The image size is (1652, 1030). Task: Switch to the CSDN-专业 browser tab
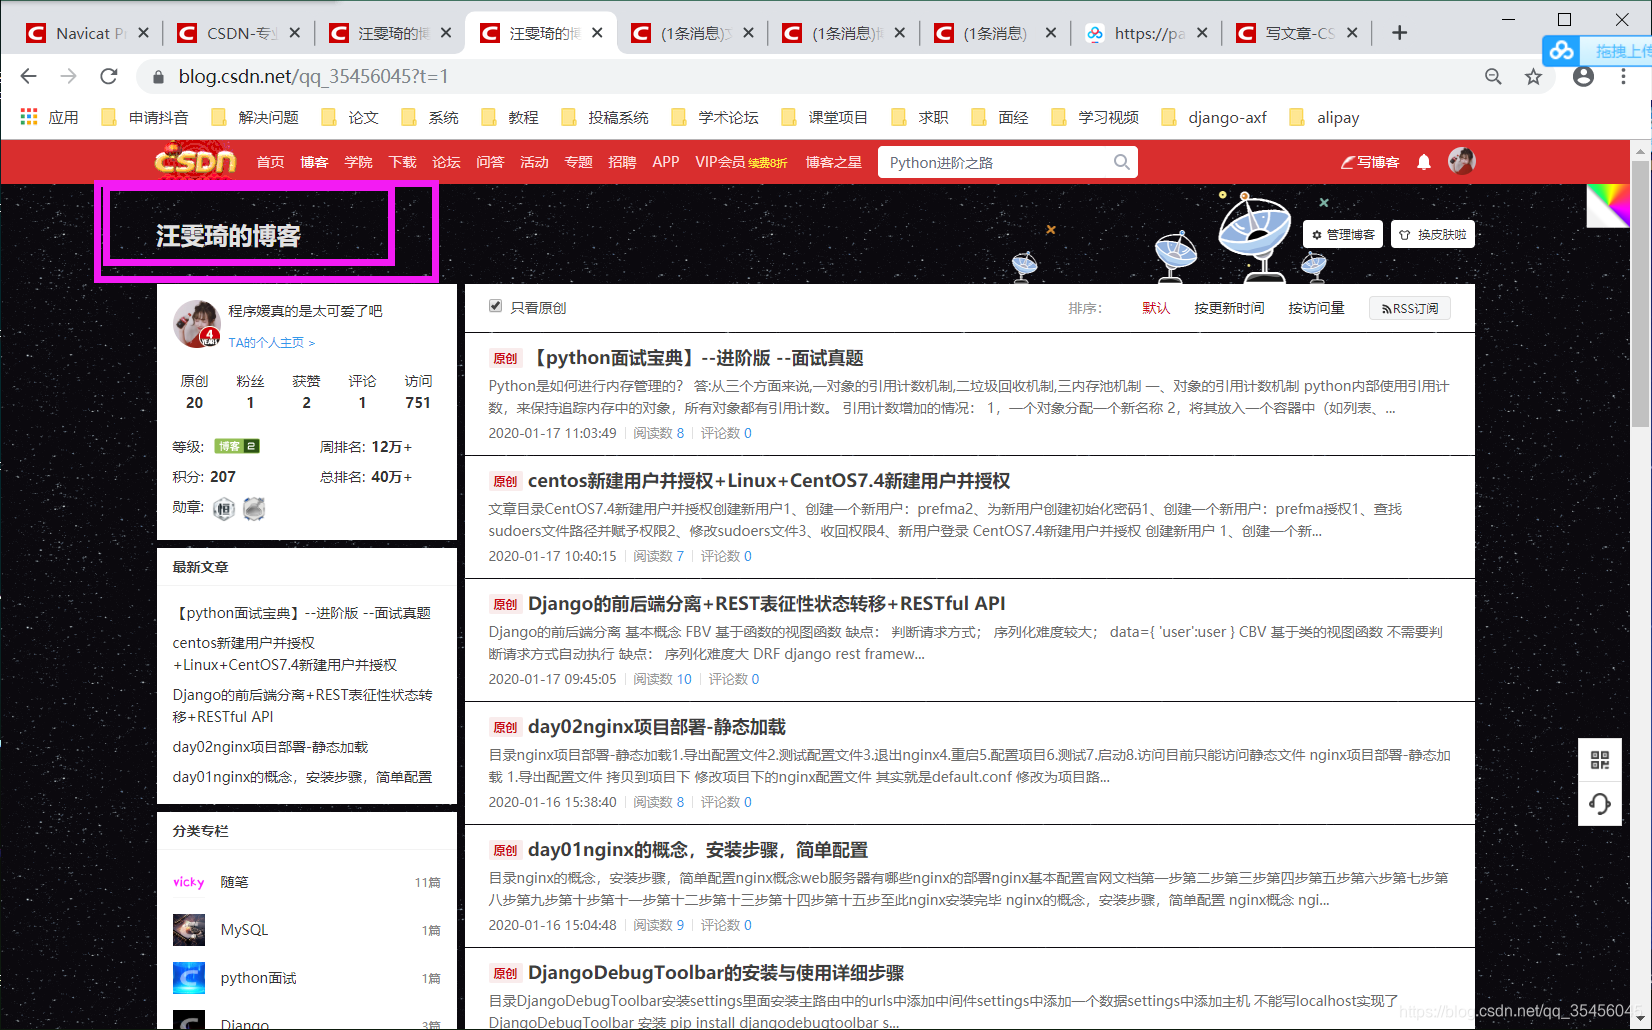click(240, 33)
